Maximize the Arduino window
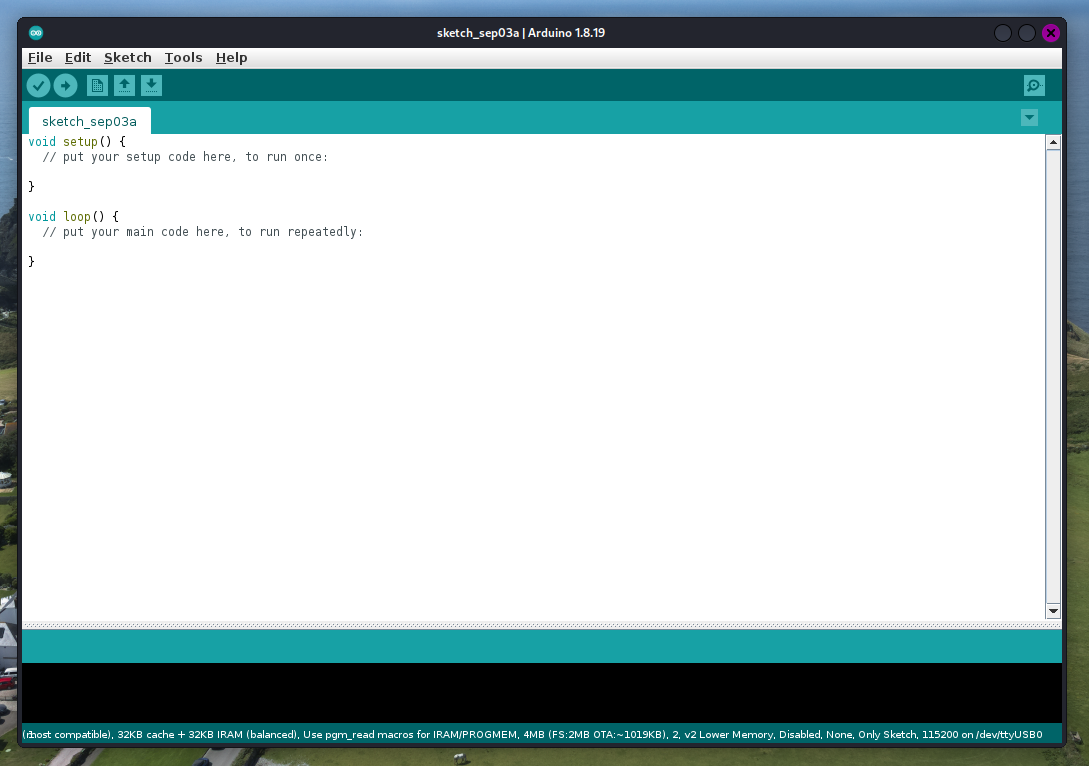This screenshot has height=766, width=1089. (1027, 33)
